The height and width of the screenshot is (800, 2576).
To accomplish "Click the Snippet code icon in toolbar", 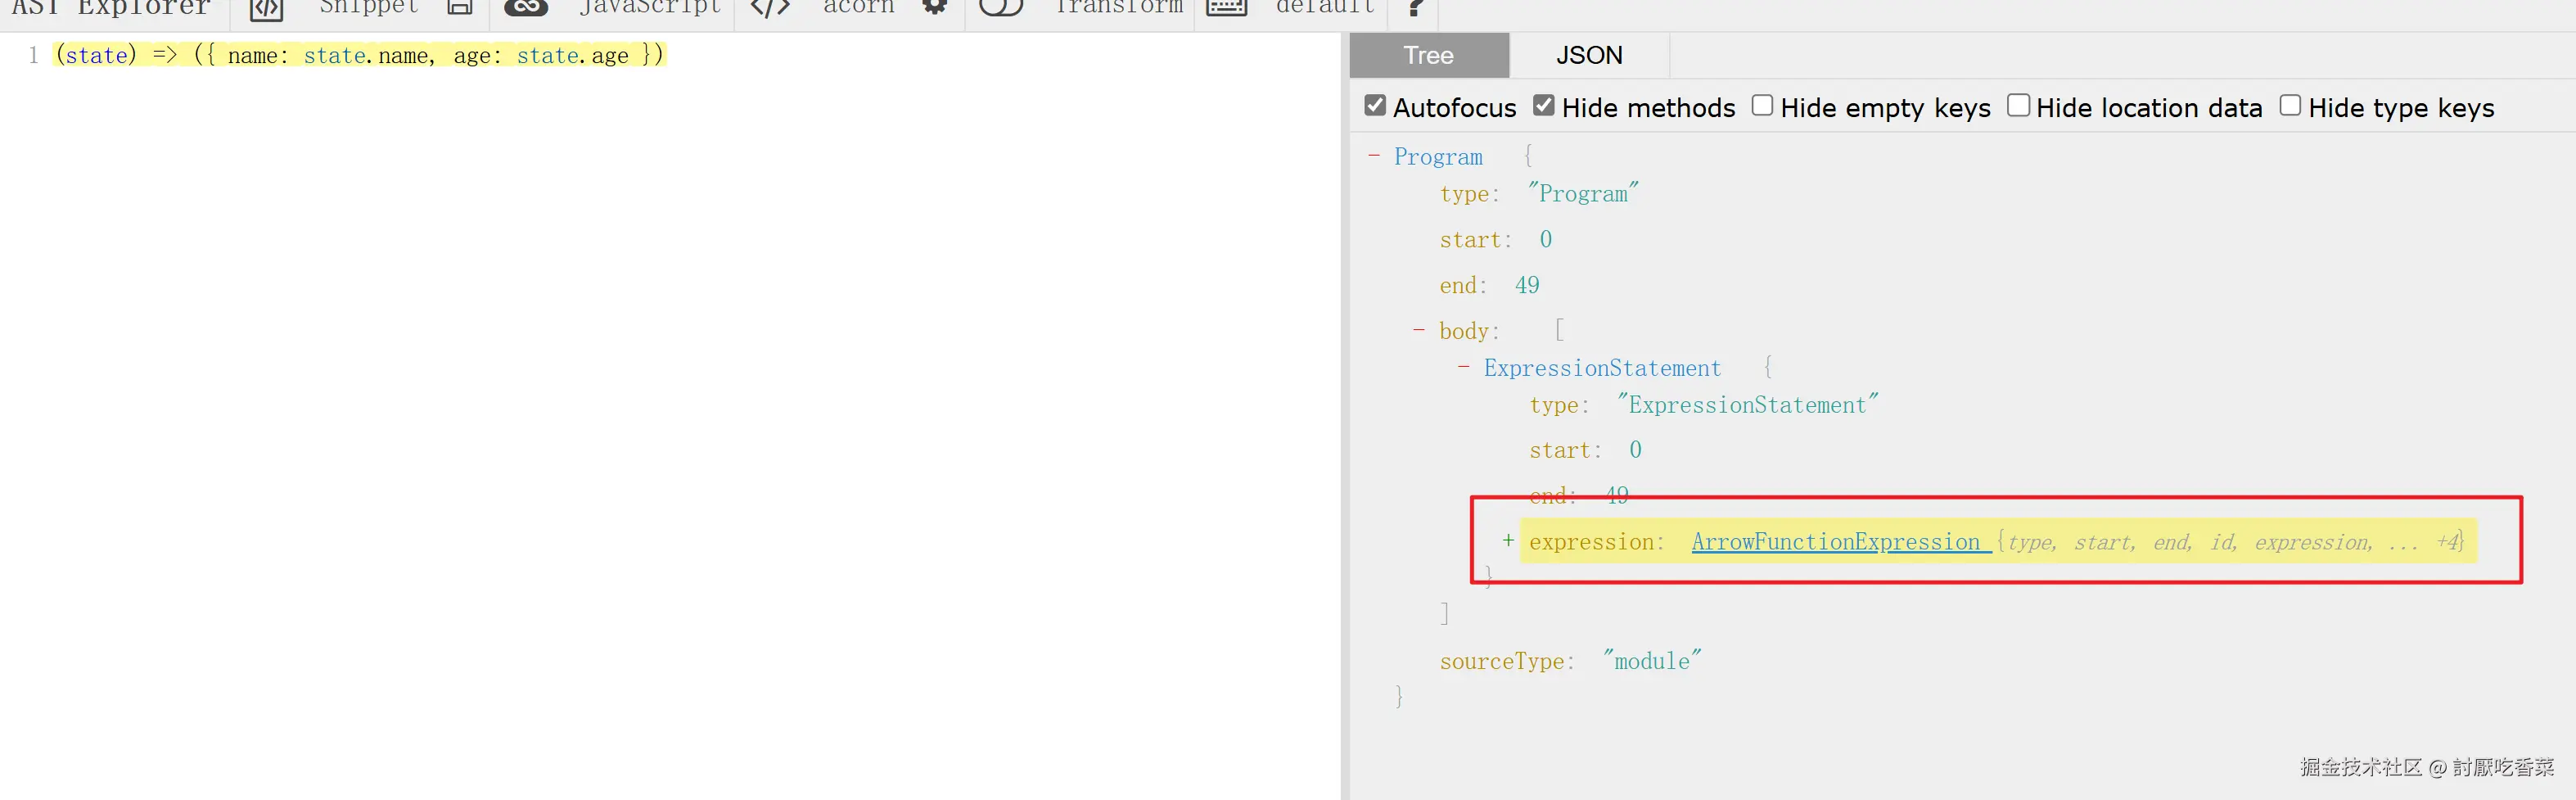I will [x=266, y=9].
